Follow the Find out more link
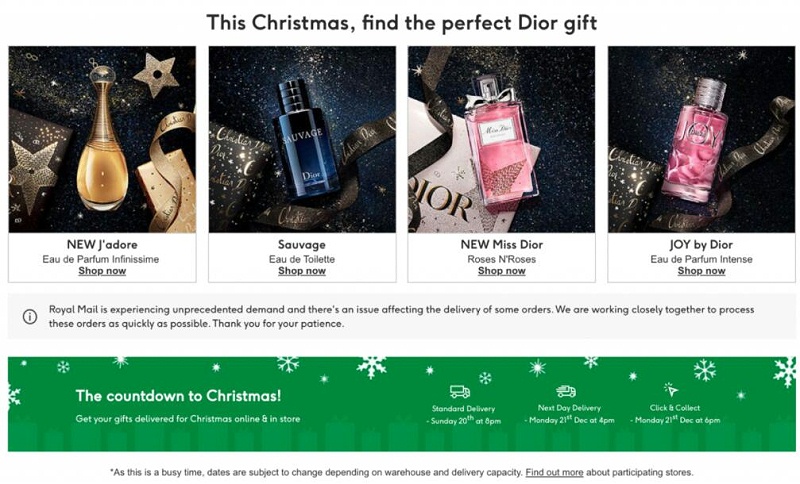800x484 pixels. click(555, 472)
